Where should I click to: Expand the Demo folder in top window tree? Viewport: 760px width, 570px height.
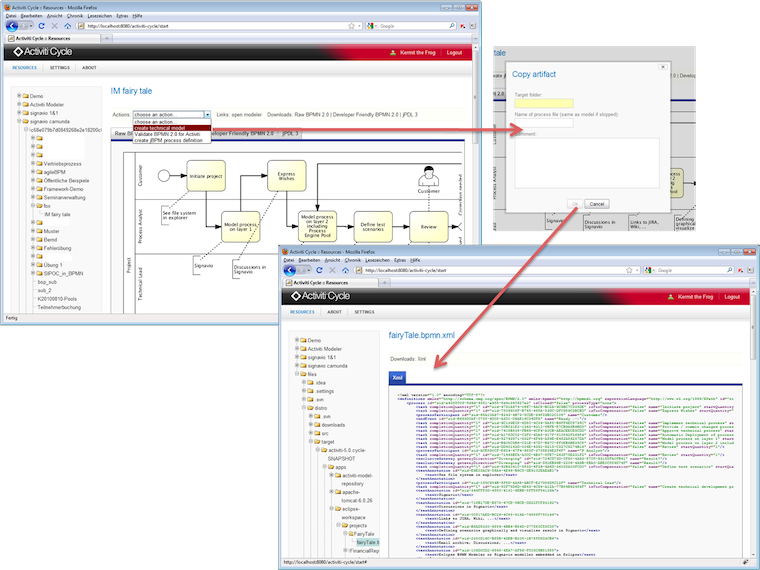19,96
